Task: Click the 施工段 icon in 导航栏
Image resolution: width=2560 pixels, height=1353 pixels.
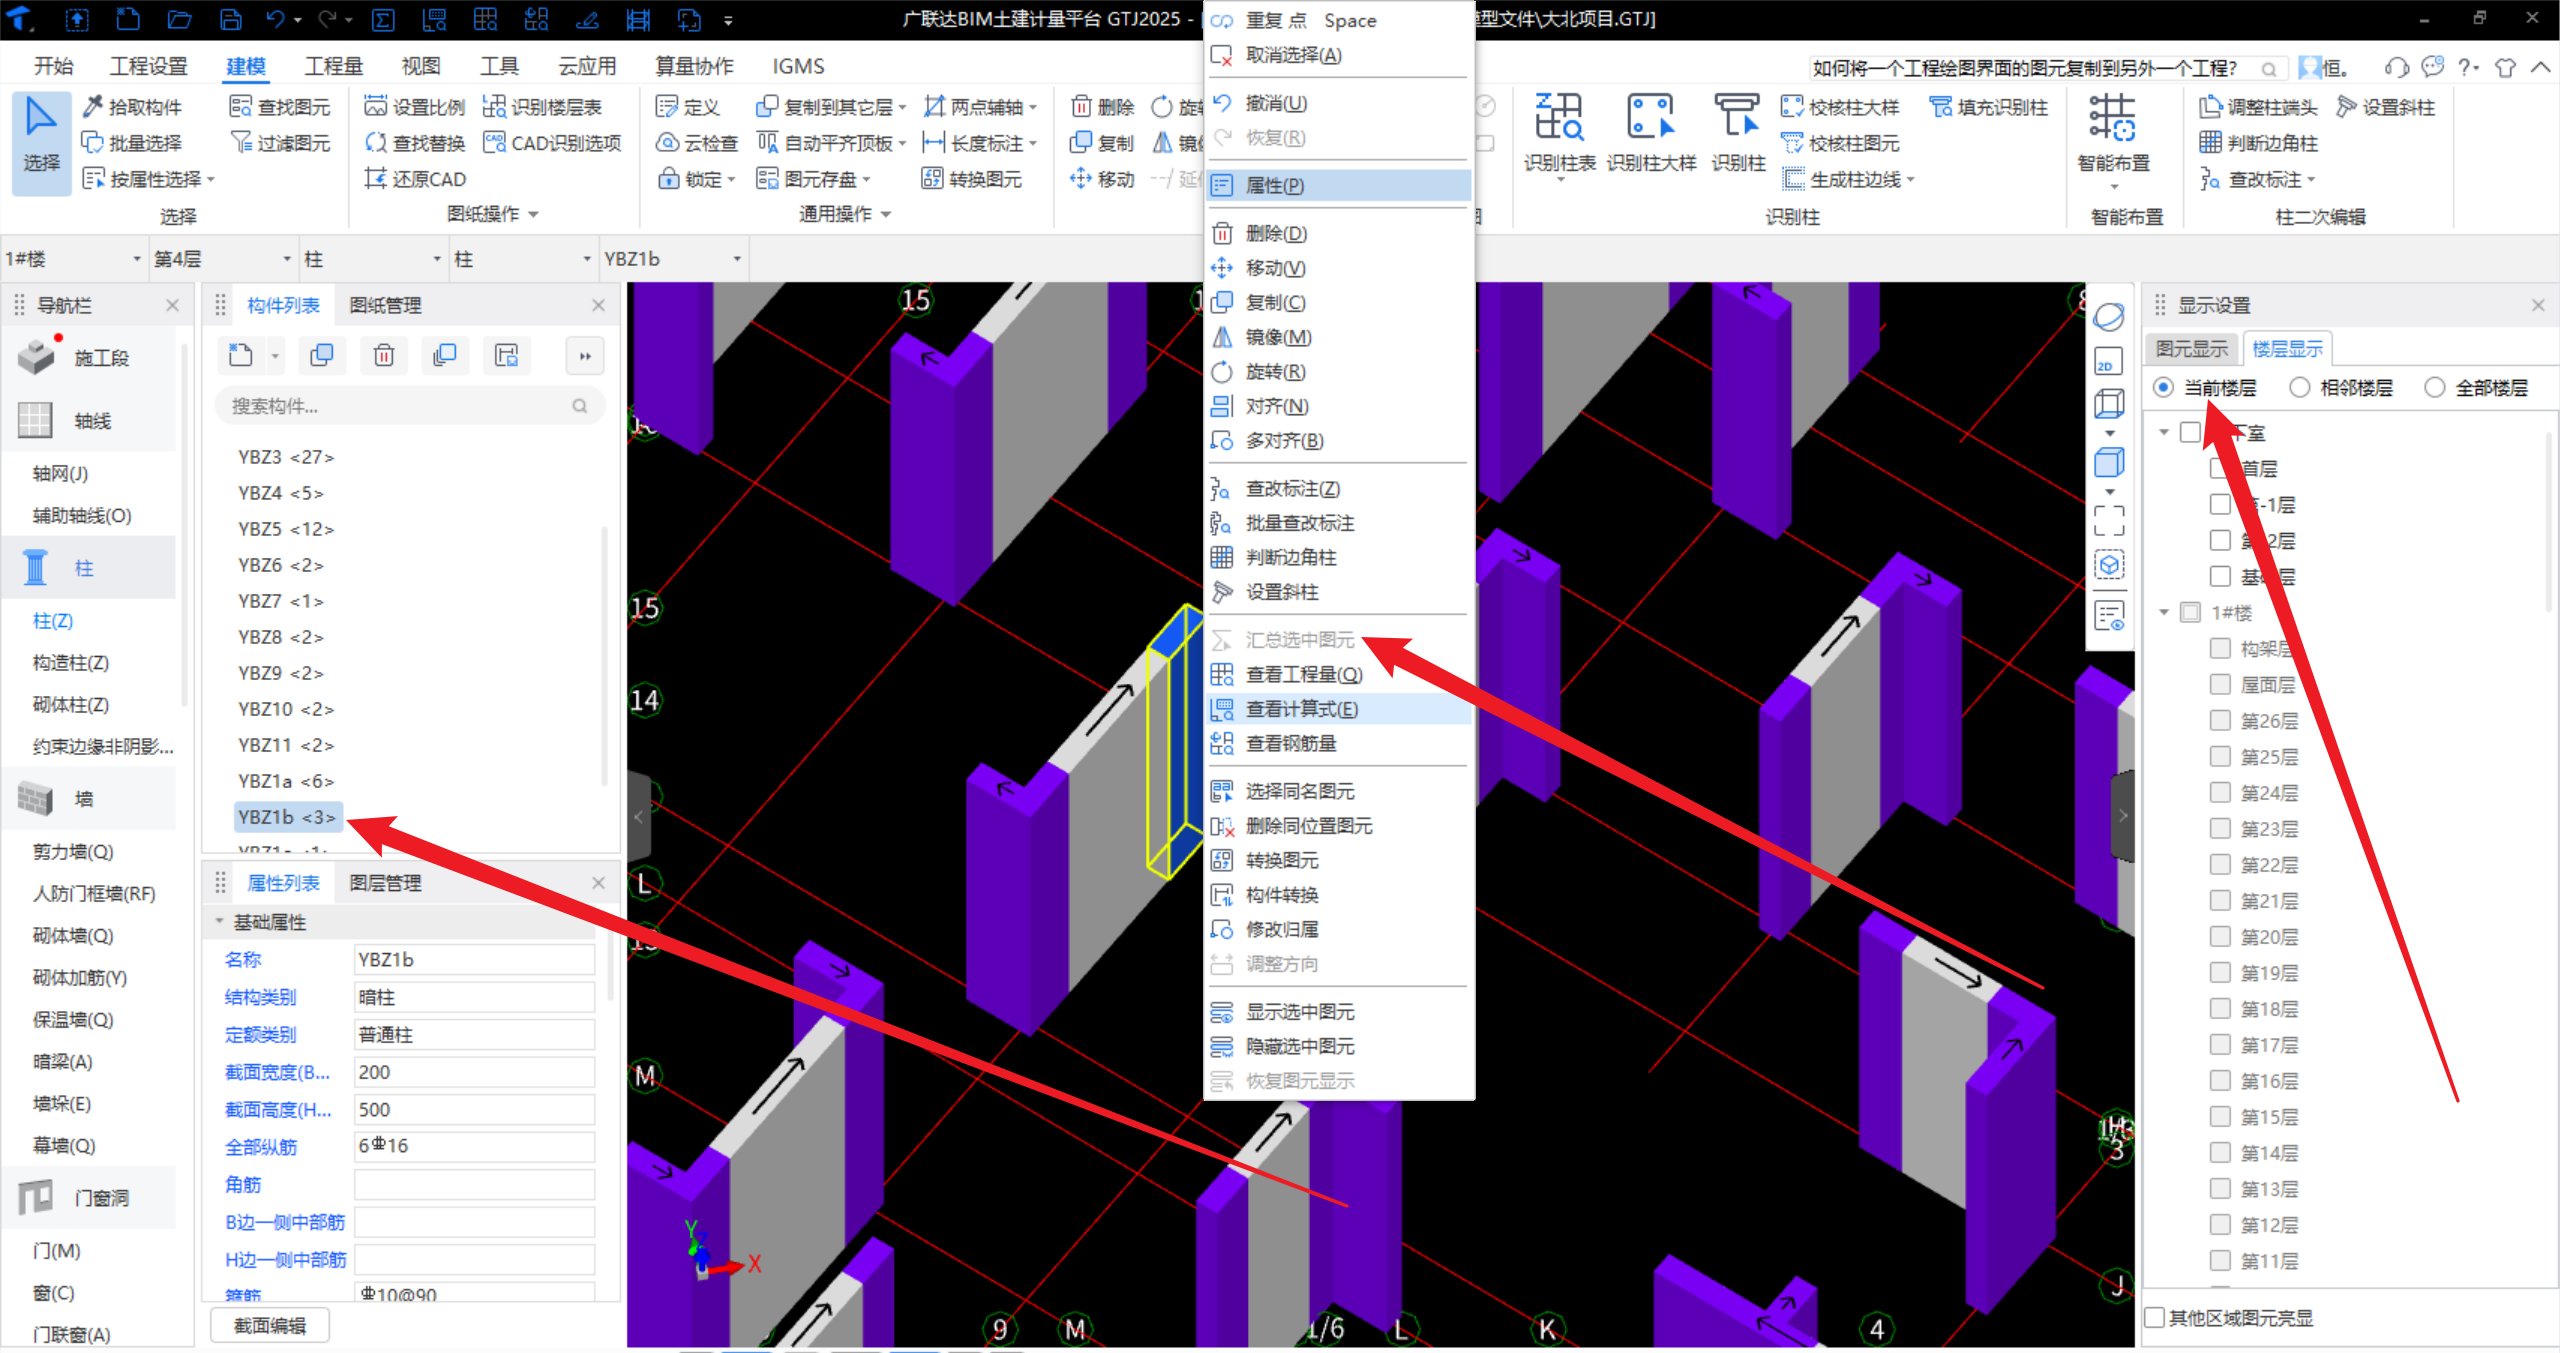Action: tap(35, 357)
